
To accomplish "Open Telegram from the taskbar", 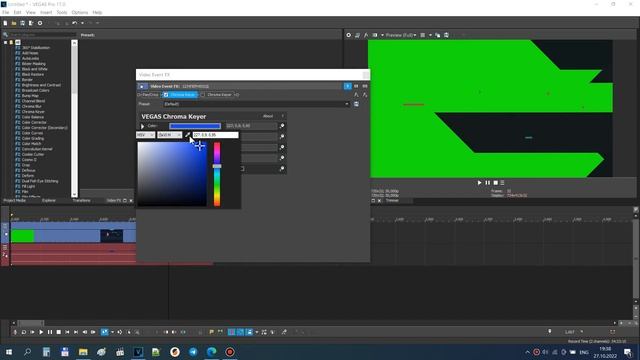I will pos(193,352).
